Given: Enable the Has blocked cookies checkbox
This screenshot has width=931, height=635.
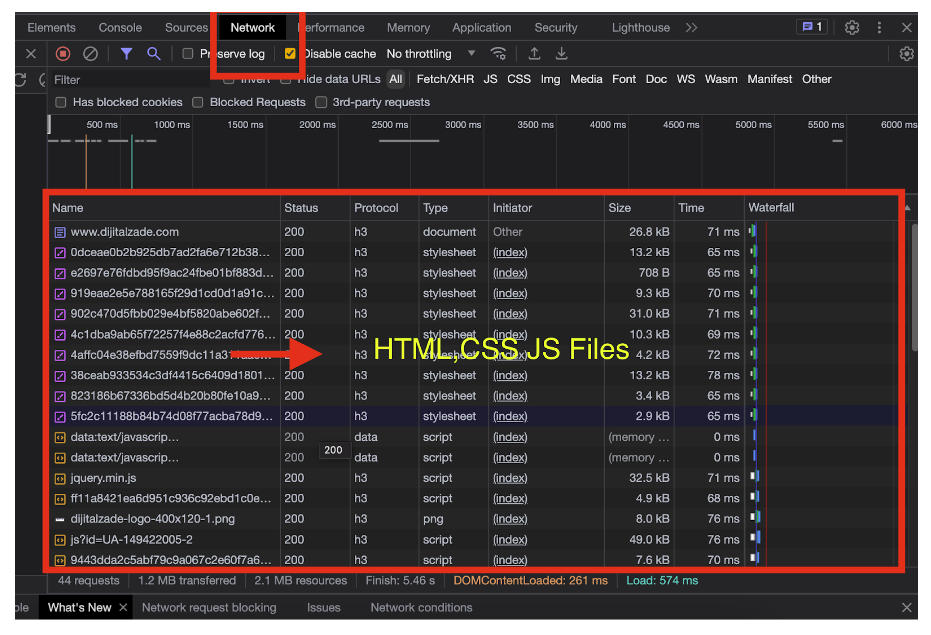Looking at the screenshot, I should point(62,102).
